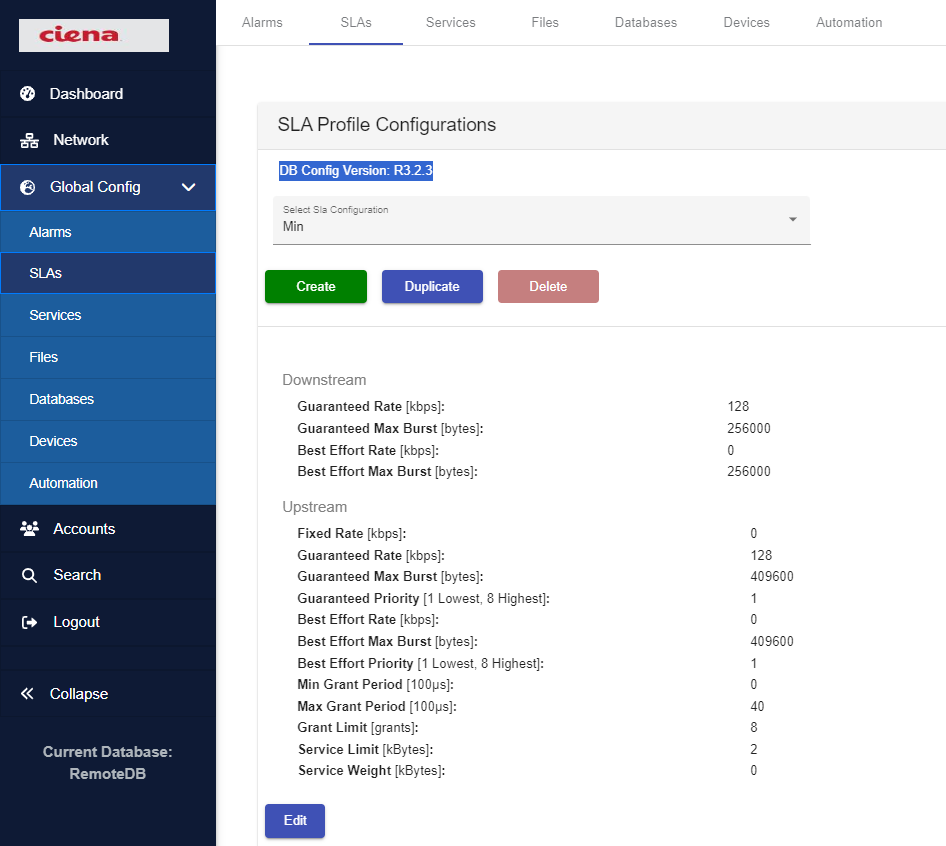Click the Logout arrow icon
This screenshot has height=846, width=946.
29,622
